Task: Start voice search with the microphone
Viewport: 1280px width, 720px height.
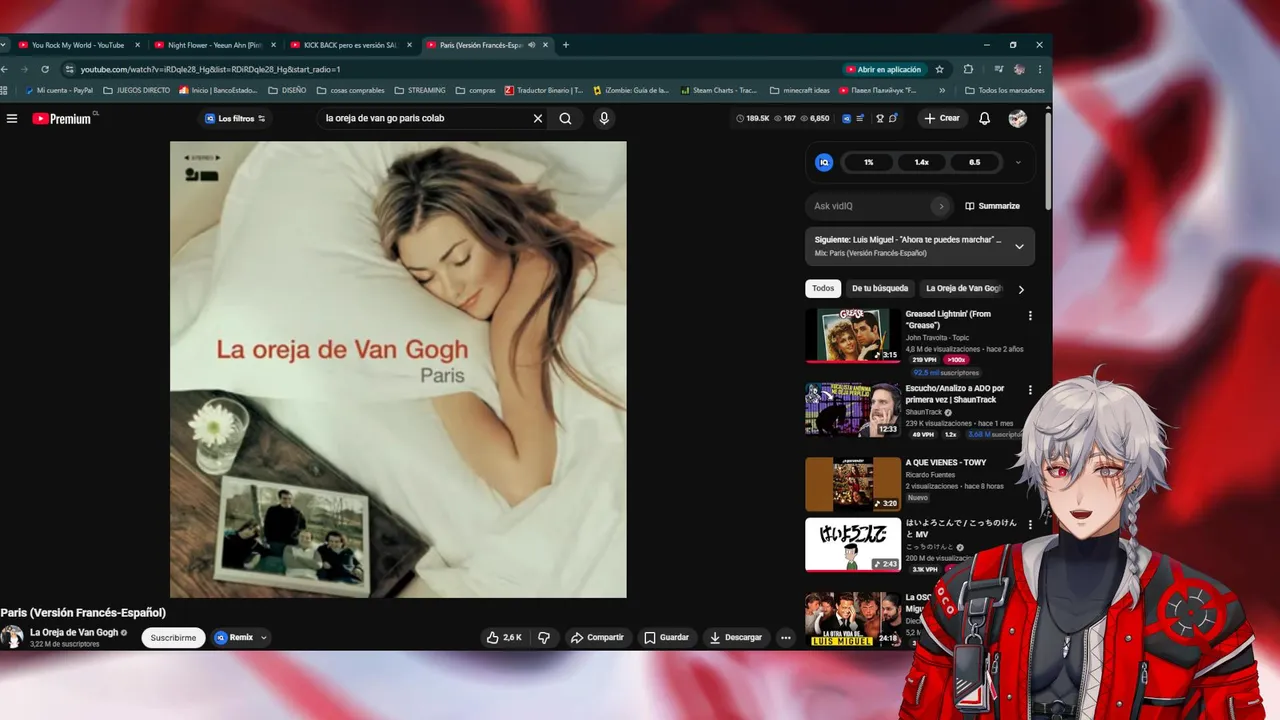Action: (603, 118)
